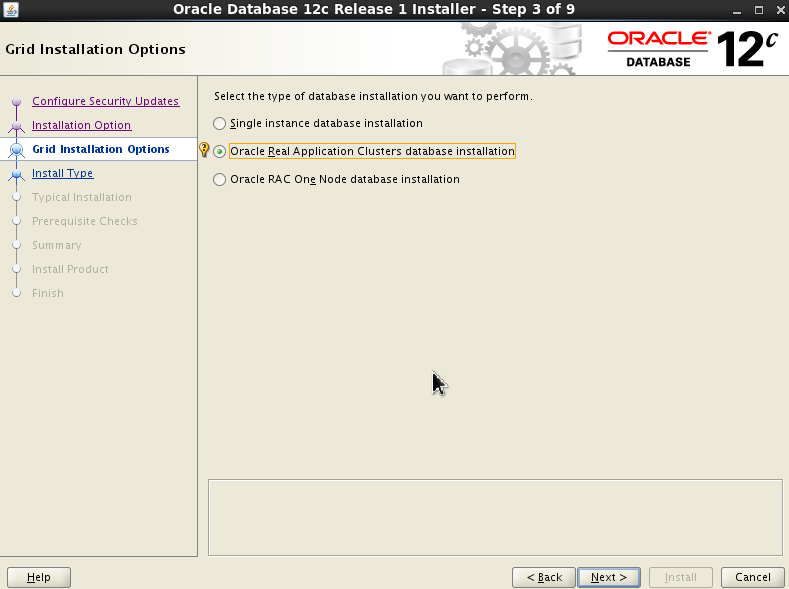789x589 pixels.
Task: Pick Oracle RAC One Node database installation
Action: point(219,180)
